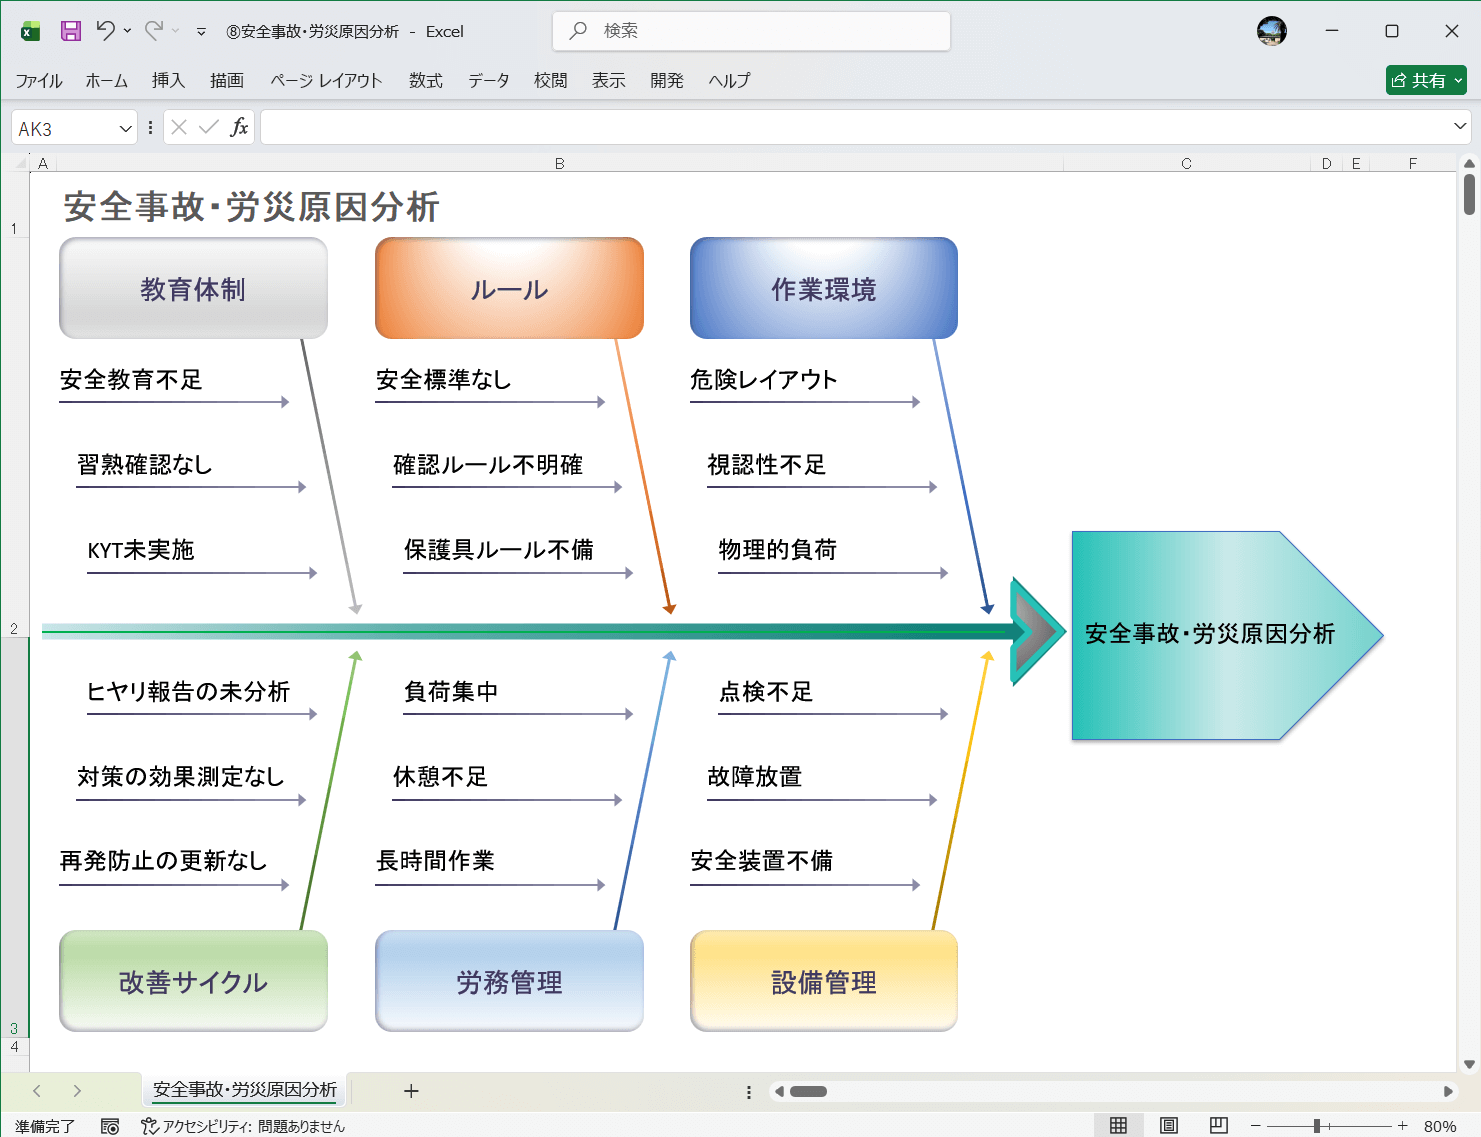Open the 共有 dropdown chevron
Screen dimensions: 1481x1137
click(x=1456, y=80)
